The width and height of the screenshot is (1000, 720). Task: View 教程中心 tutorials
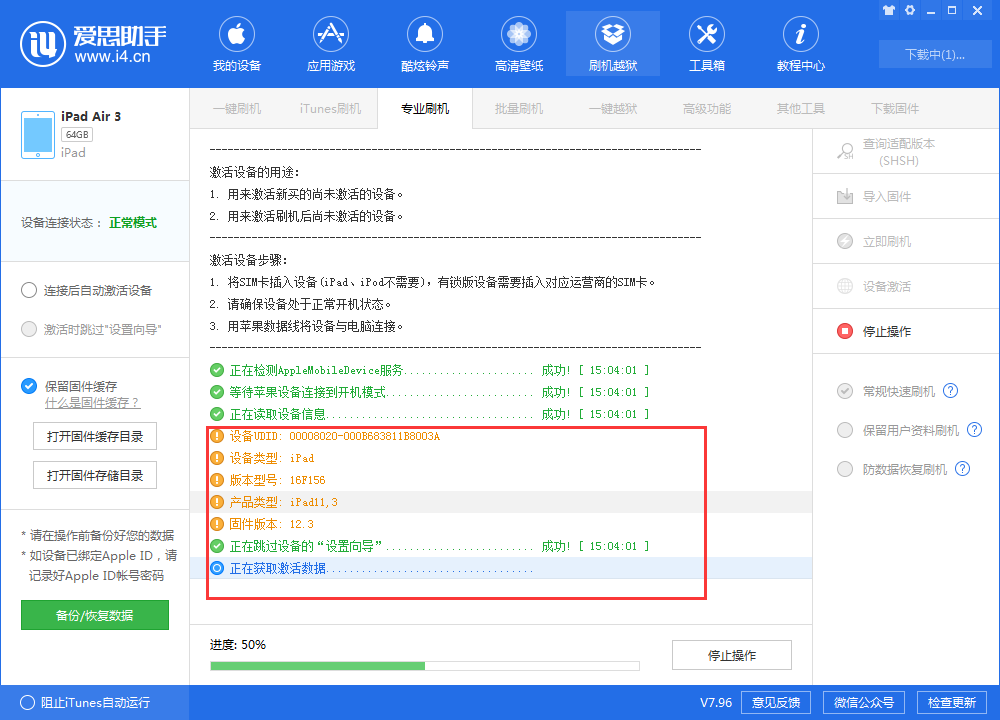coord(800,43)
